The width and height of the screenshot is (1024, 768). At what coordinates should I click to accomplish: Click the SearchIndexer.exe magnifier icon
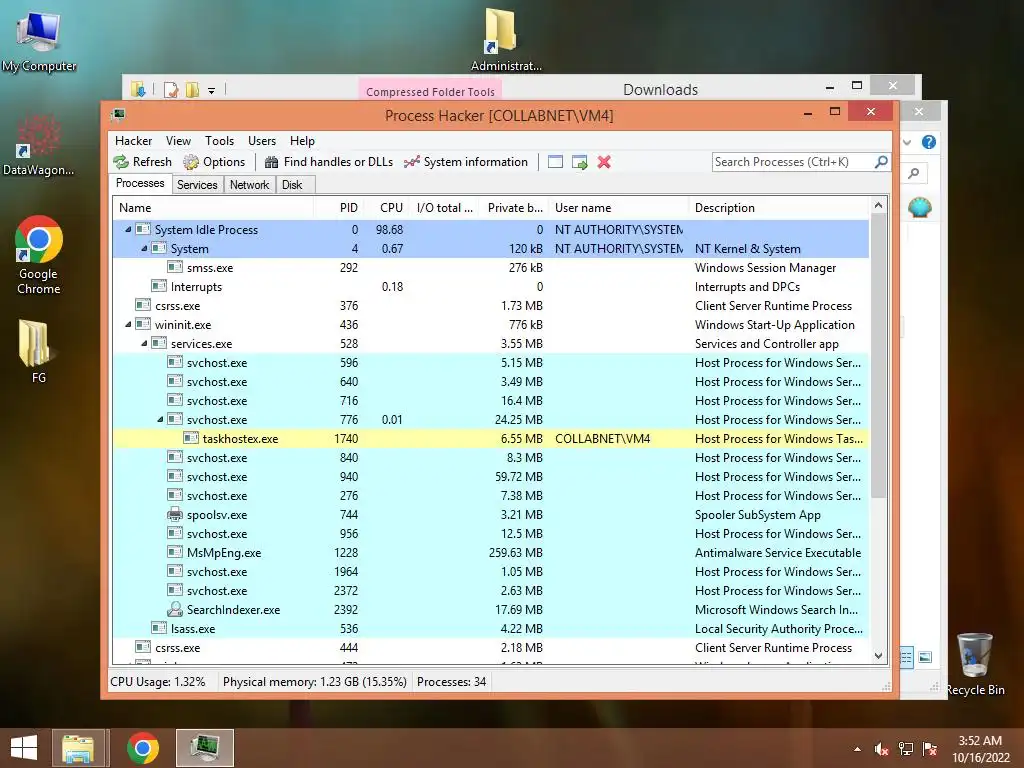point(174,609)
